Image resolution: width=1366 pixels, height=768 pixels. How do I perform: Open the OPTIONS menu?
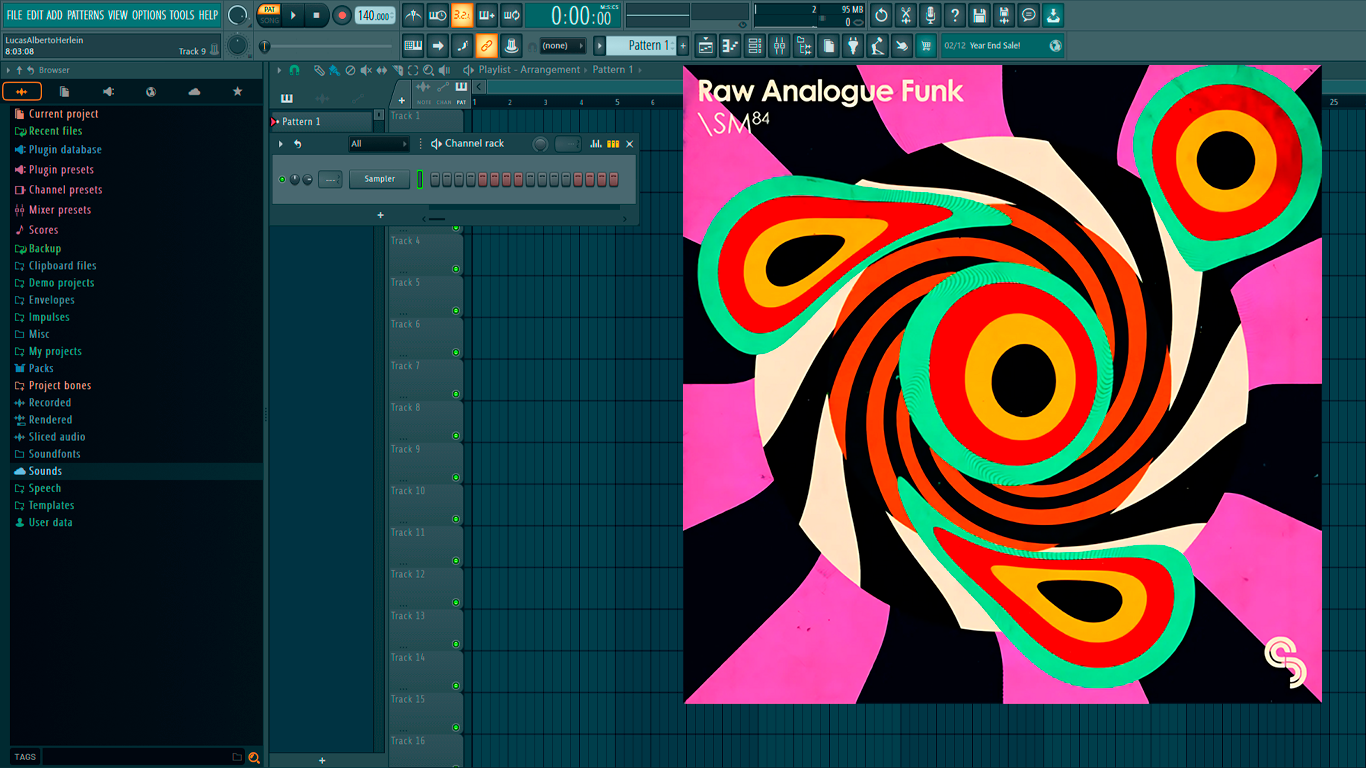tap(149, 15)
